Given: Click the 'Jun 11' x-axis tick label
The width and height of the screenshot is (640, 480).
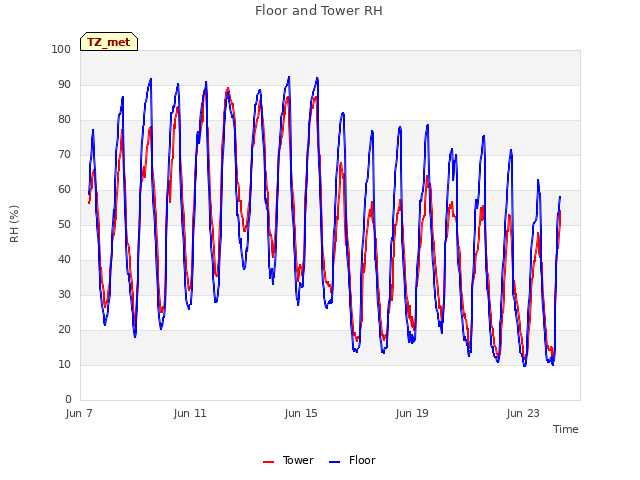Looking at the screenshot, I should [x=190, y=413].
